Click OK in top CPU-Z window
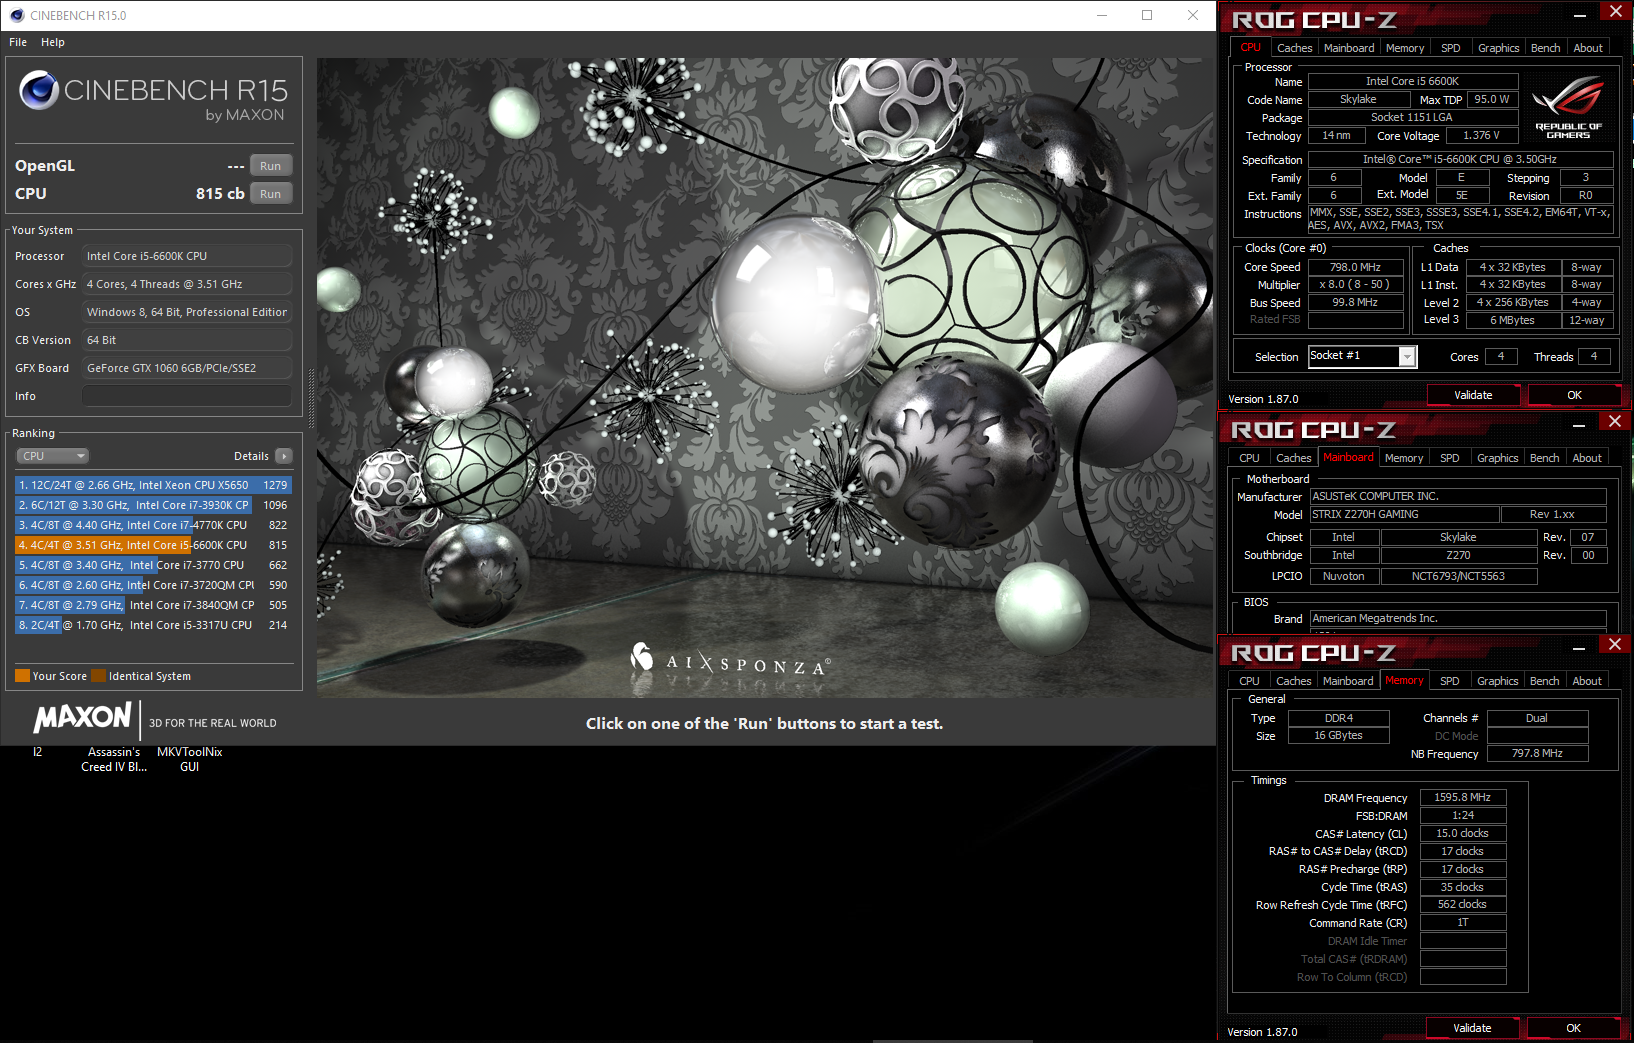This screenshot has height=1043, width=1634. pyautogui.click(x=1574, y=395)
